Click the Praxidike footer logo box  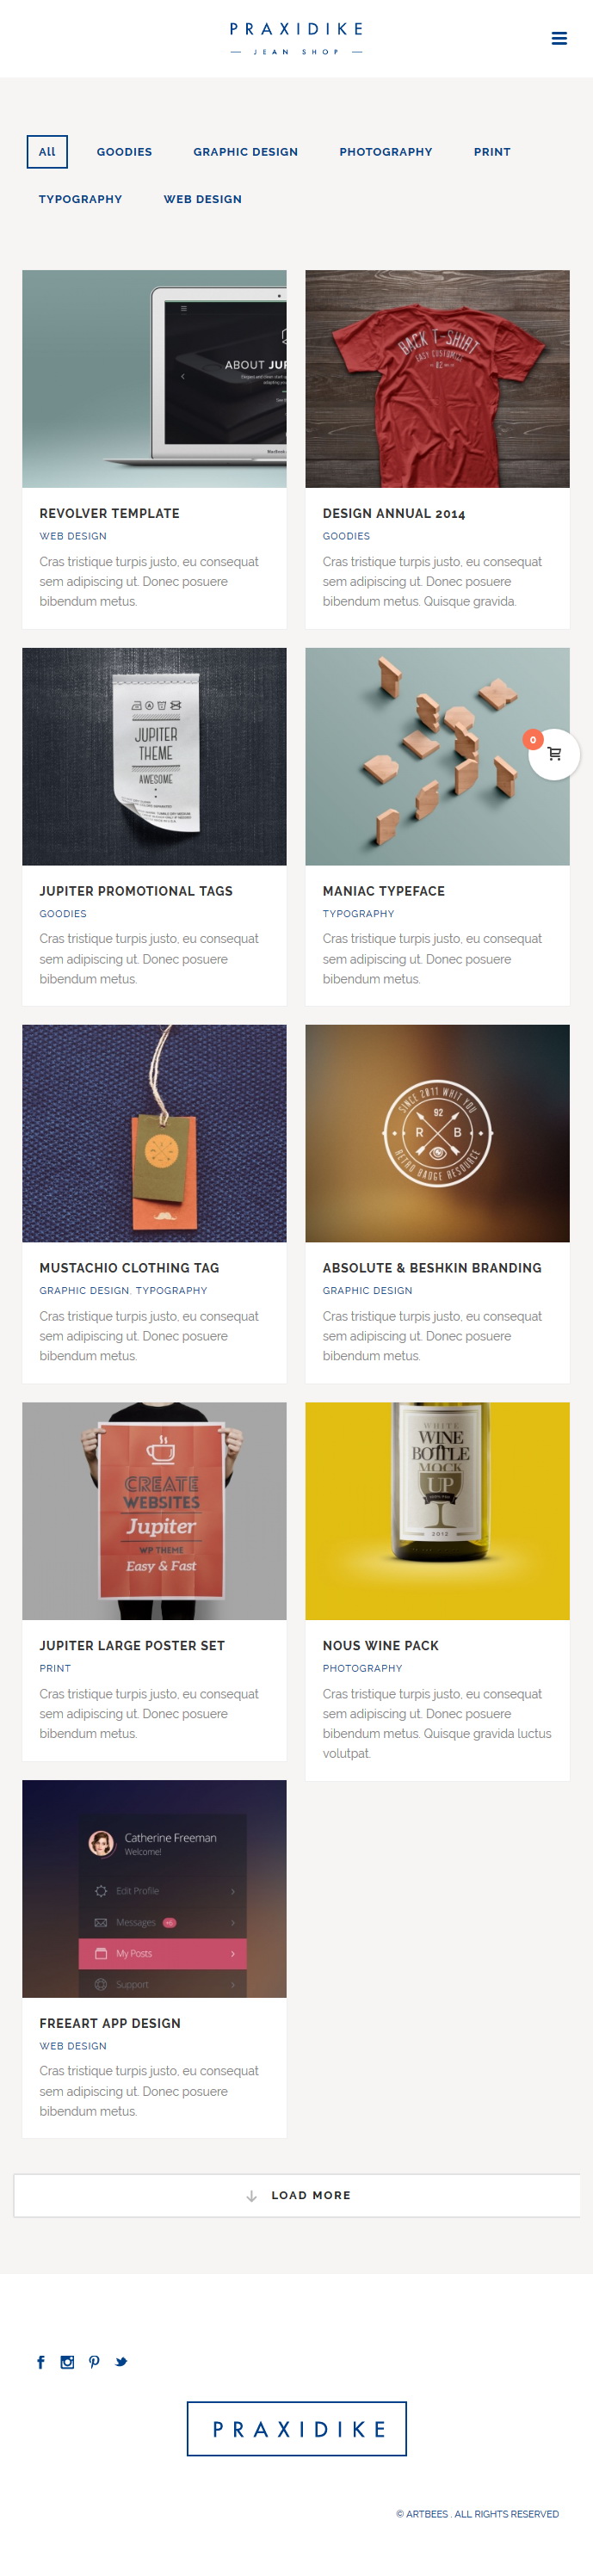297,2429
